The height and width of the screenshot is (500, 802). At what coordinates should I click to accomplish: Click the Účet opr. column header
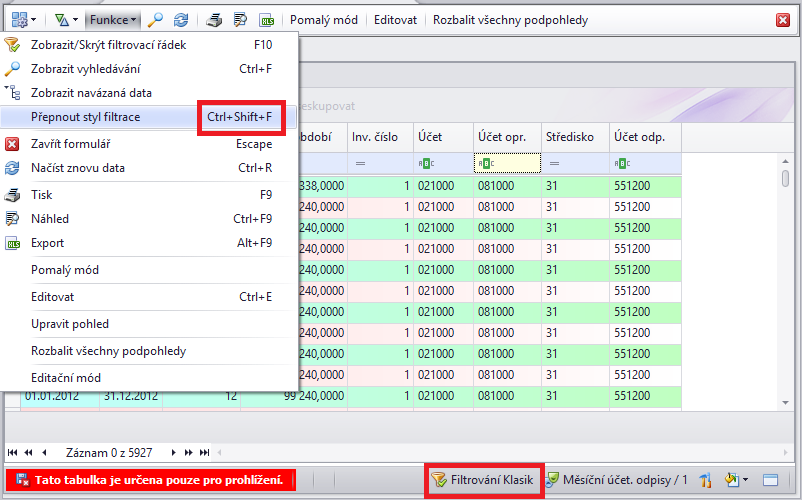click(x=507, y=137)
